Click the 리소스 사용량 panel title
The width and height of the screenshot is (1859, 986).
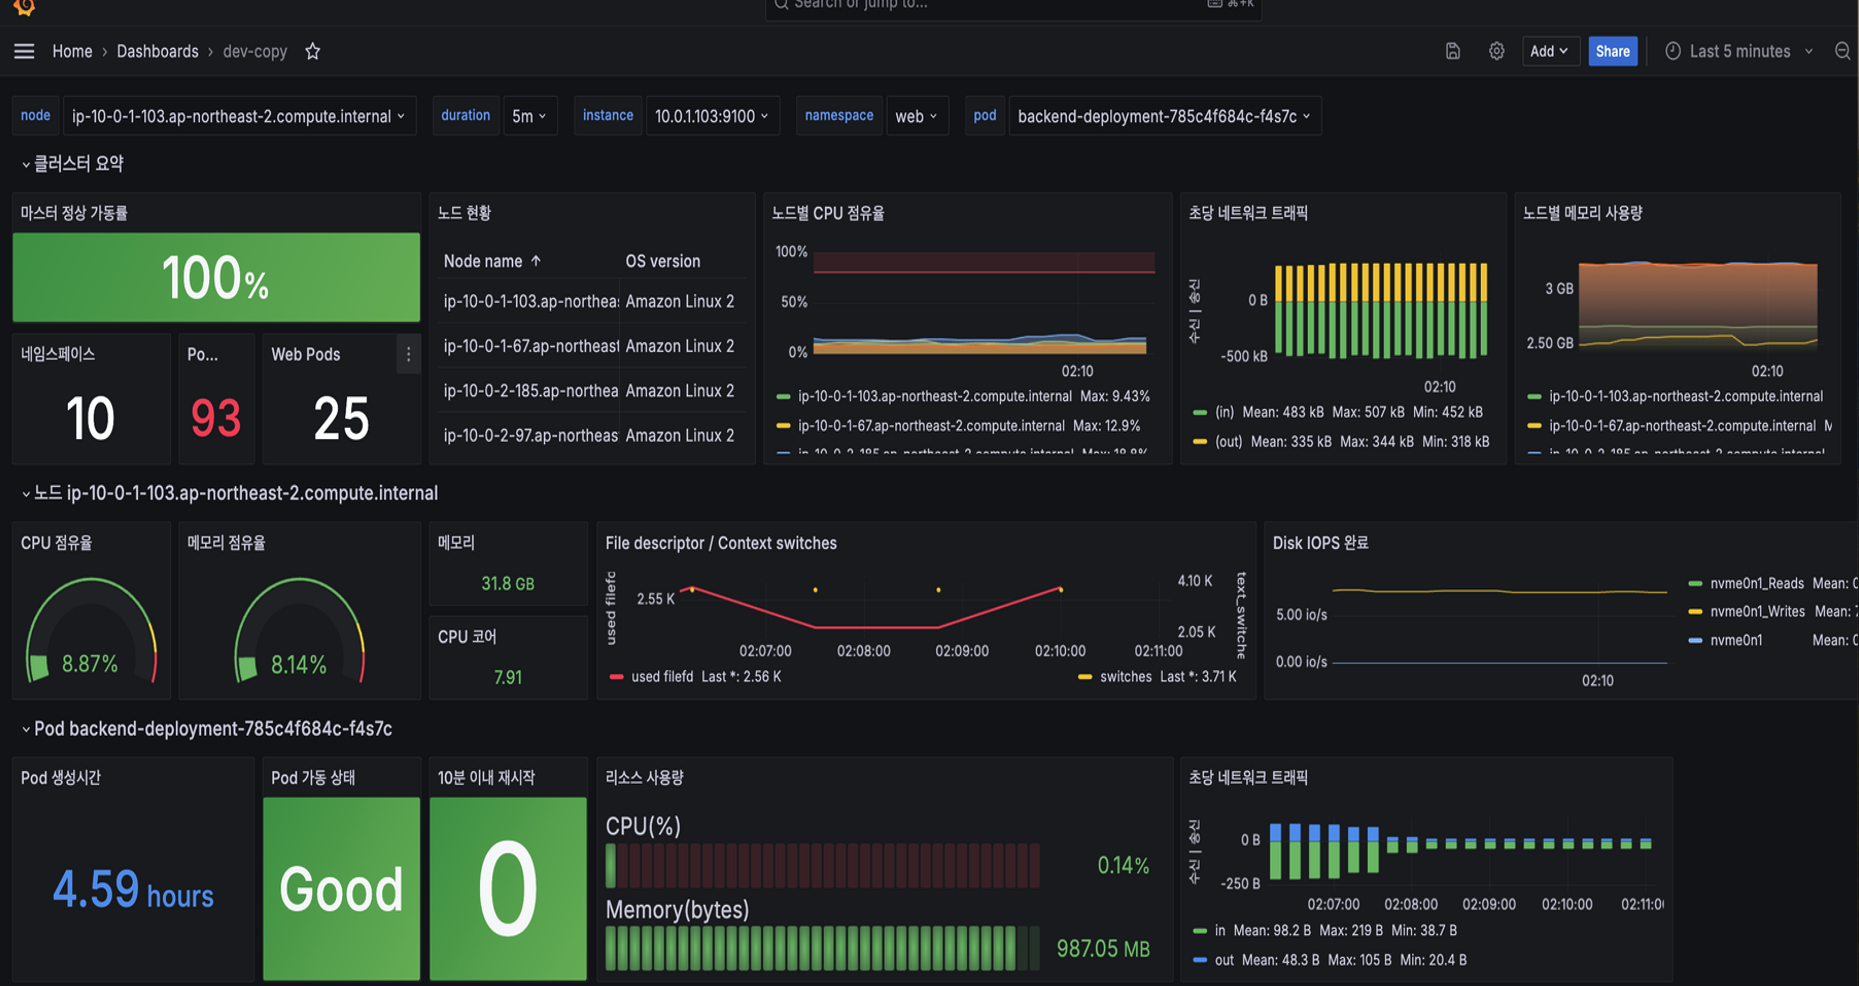click(x=645, y=777)
